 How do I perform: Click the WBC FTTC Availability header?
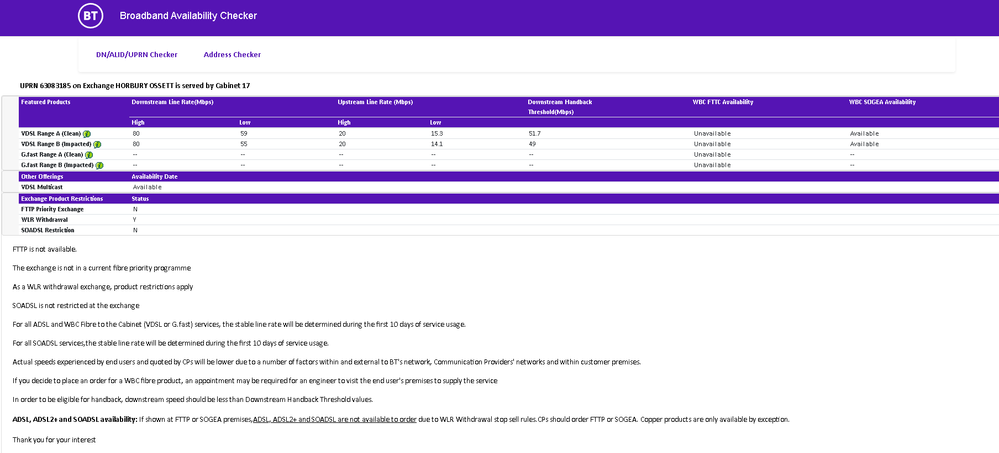(723, 102)
